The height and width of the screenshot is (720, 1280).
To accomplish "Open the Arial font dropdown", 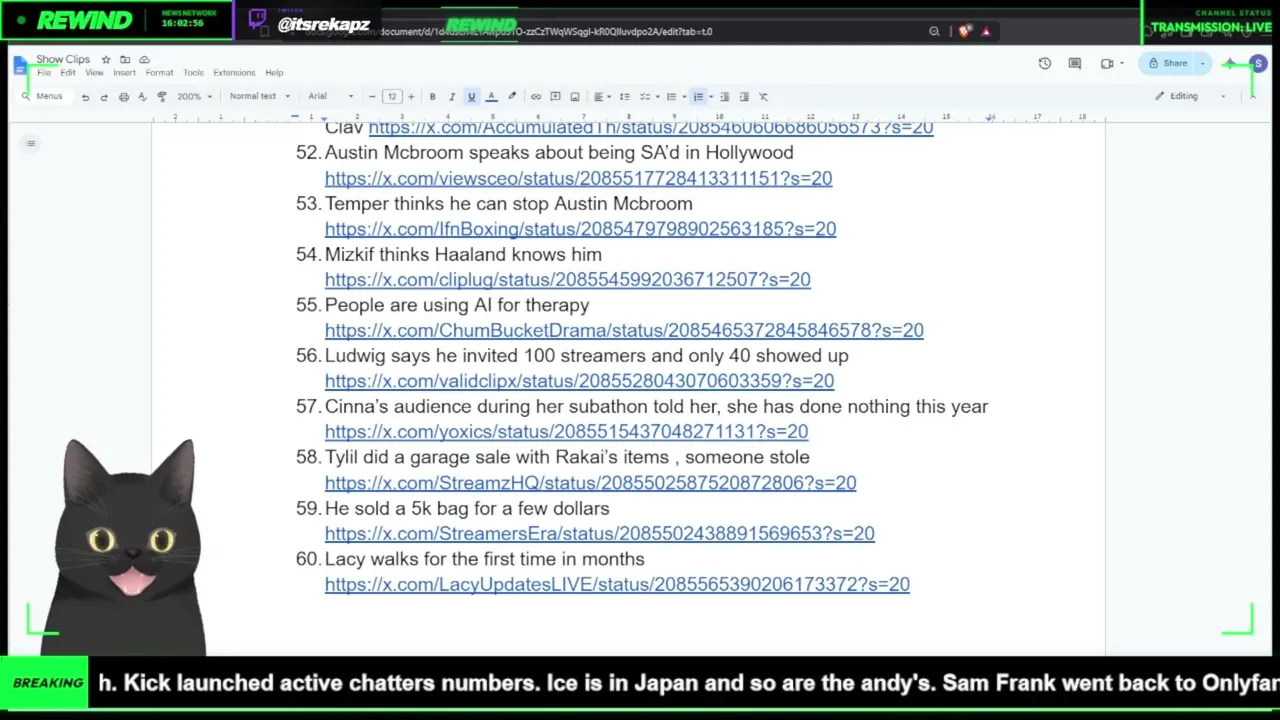I will 330,97.
